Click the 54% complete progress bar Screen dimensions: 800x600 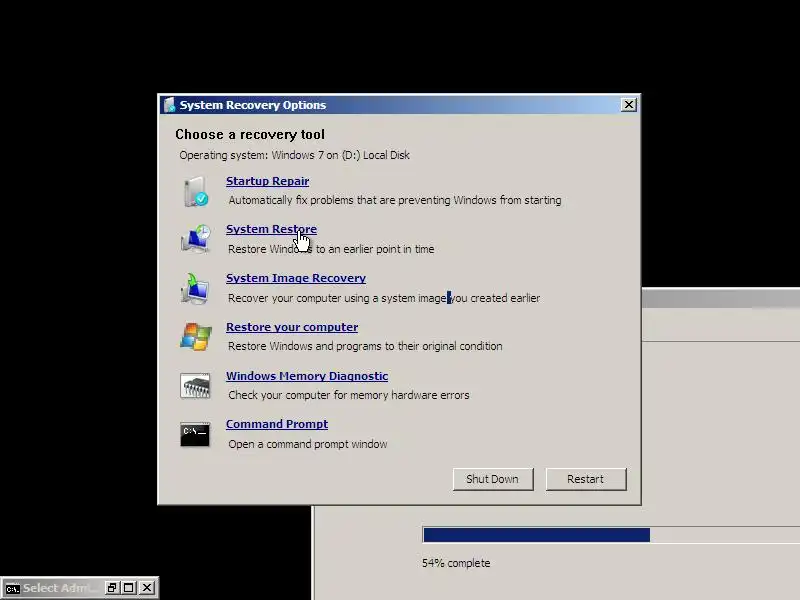coord(611,535)
